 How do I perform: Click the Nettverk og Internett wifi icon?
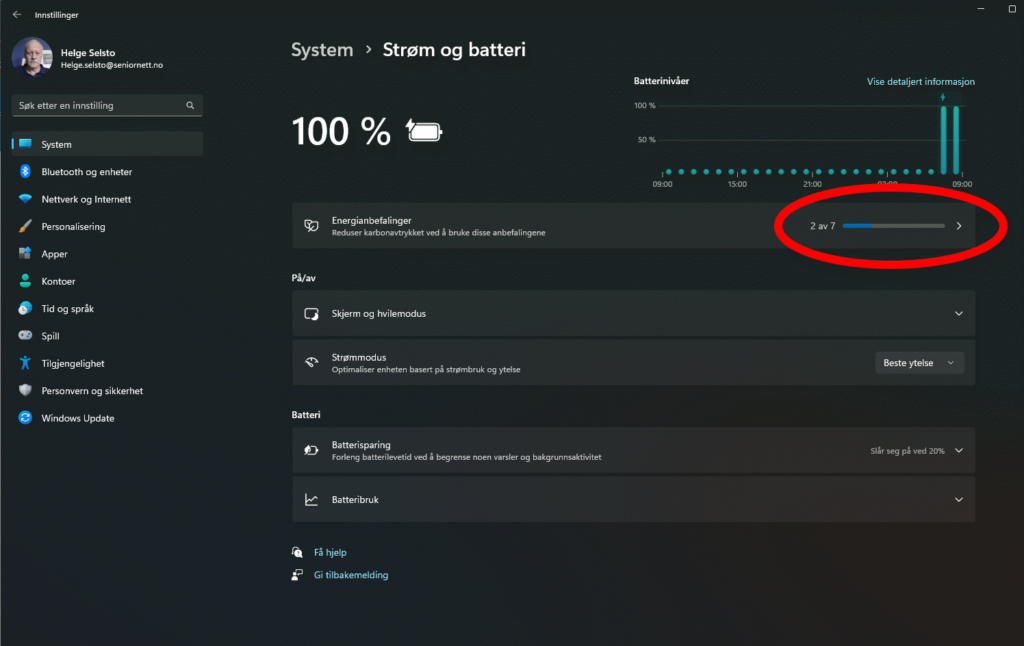click(x=25, y=199)
